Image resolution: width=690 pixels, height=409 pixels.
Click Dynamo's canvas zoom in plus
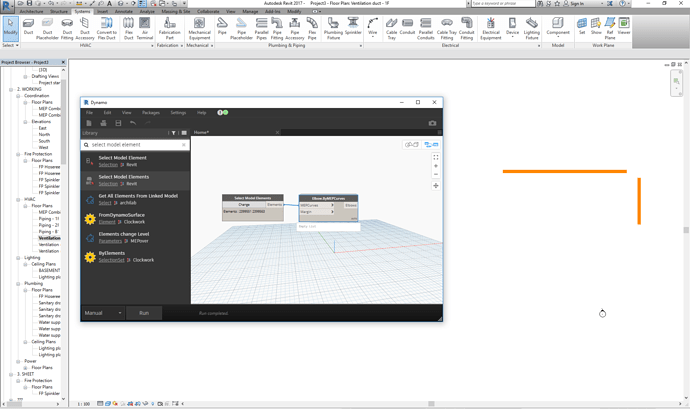(436, 166)
